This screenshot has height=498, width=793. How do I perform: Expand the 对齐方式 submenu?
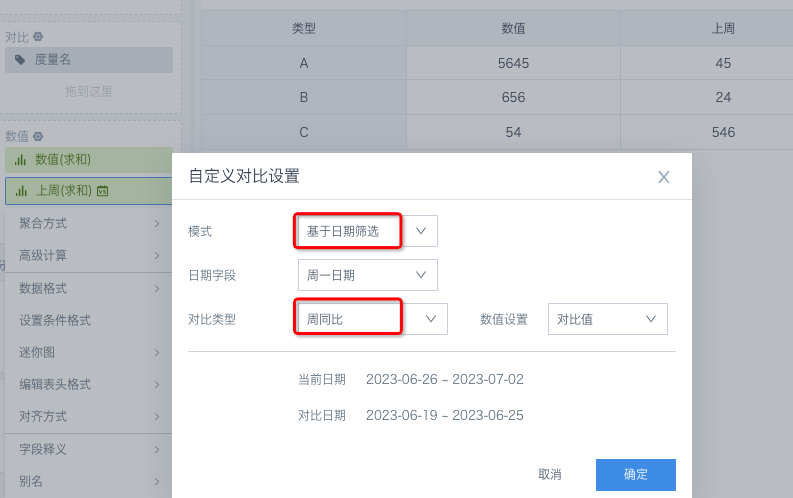pyautogui.click(x=89, y=417)
